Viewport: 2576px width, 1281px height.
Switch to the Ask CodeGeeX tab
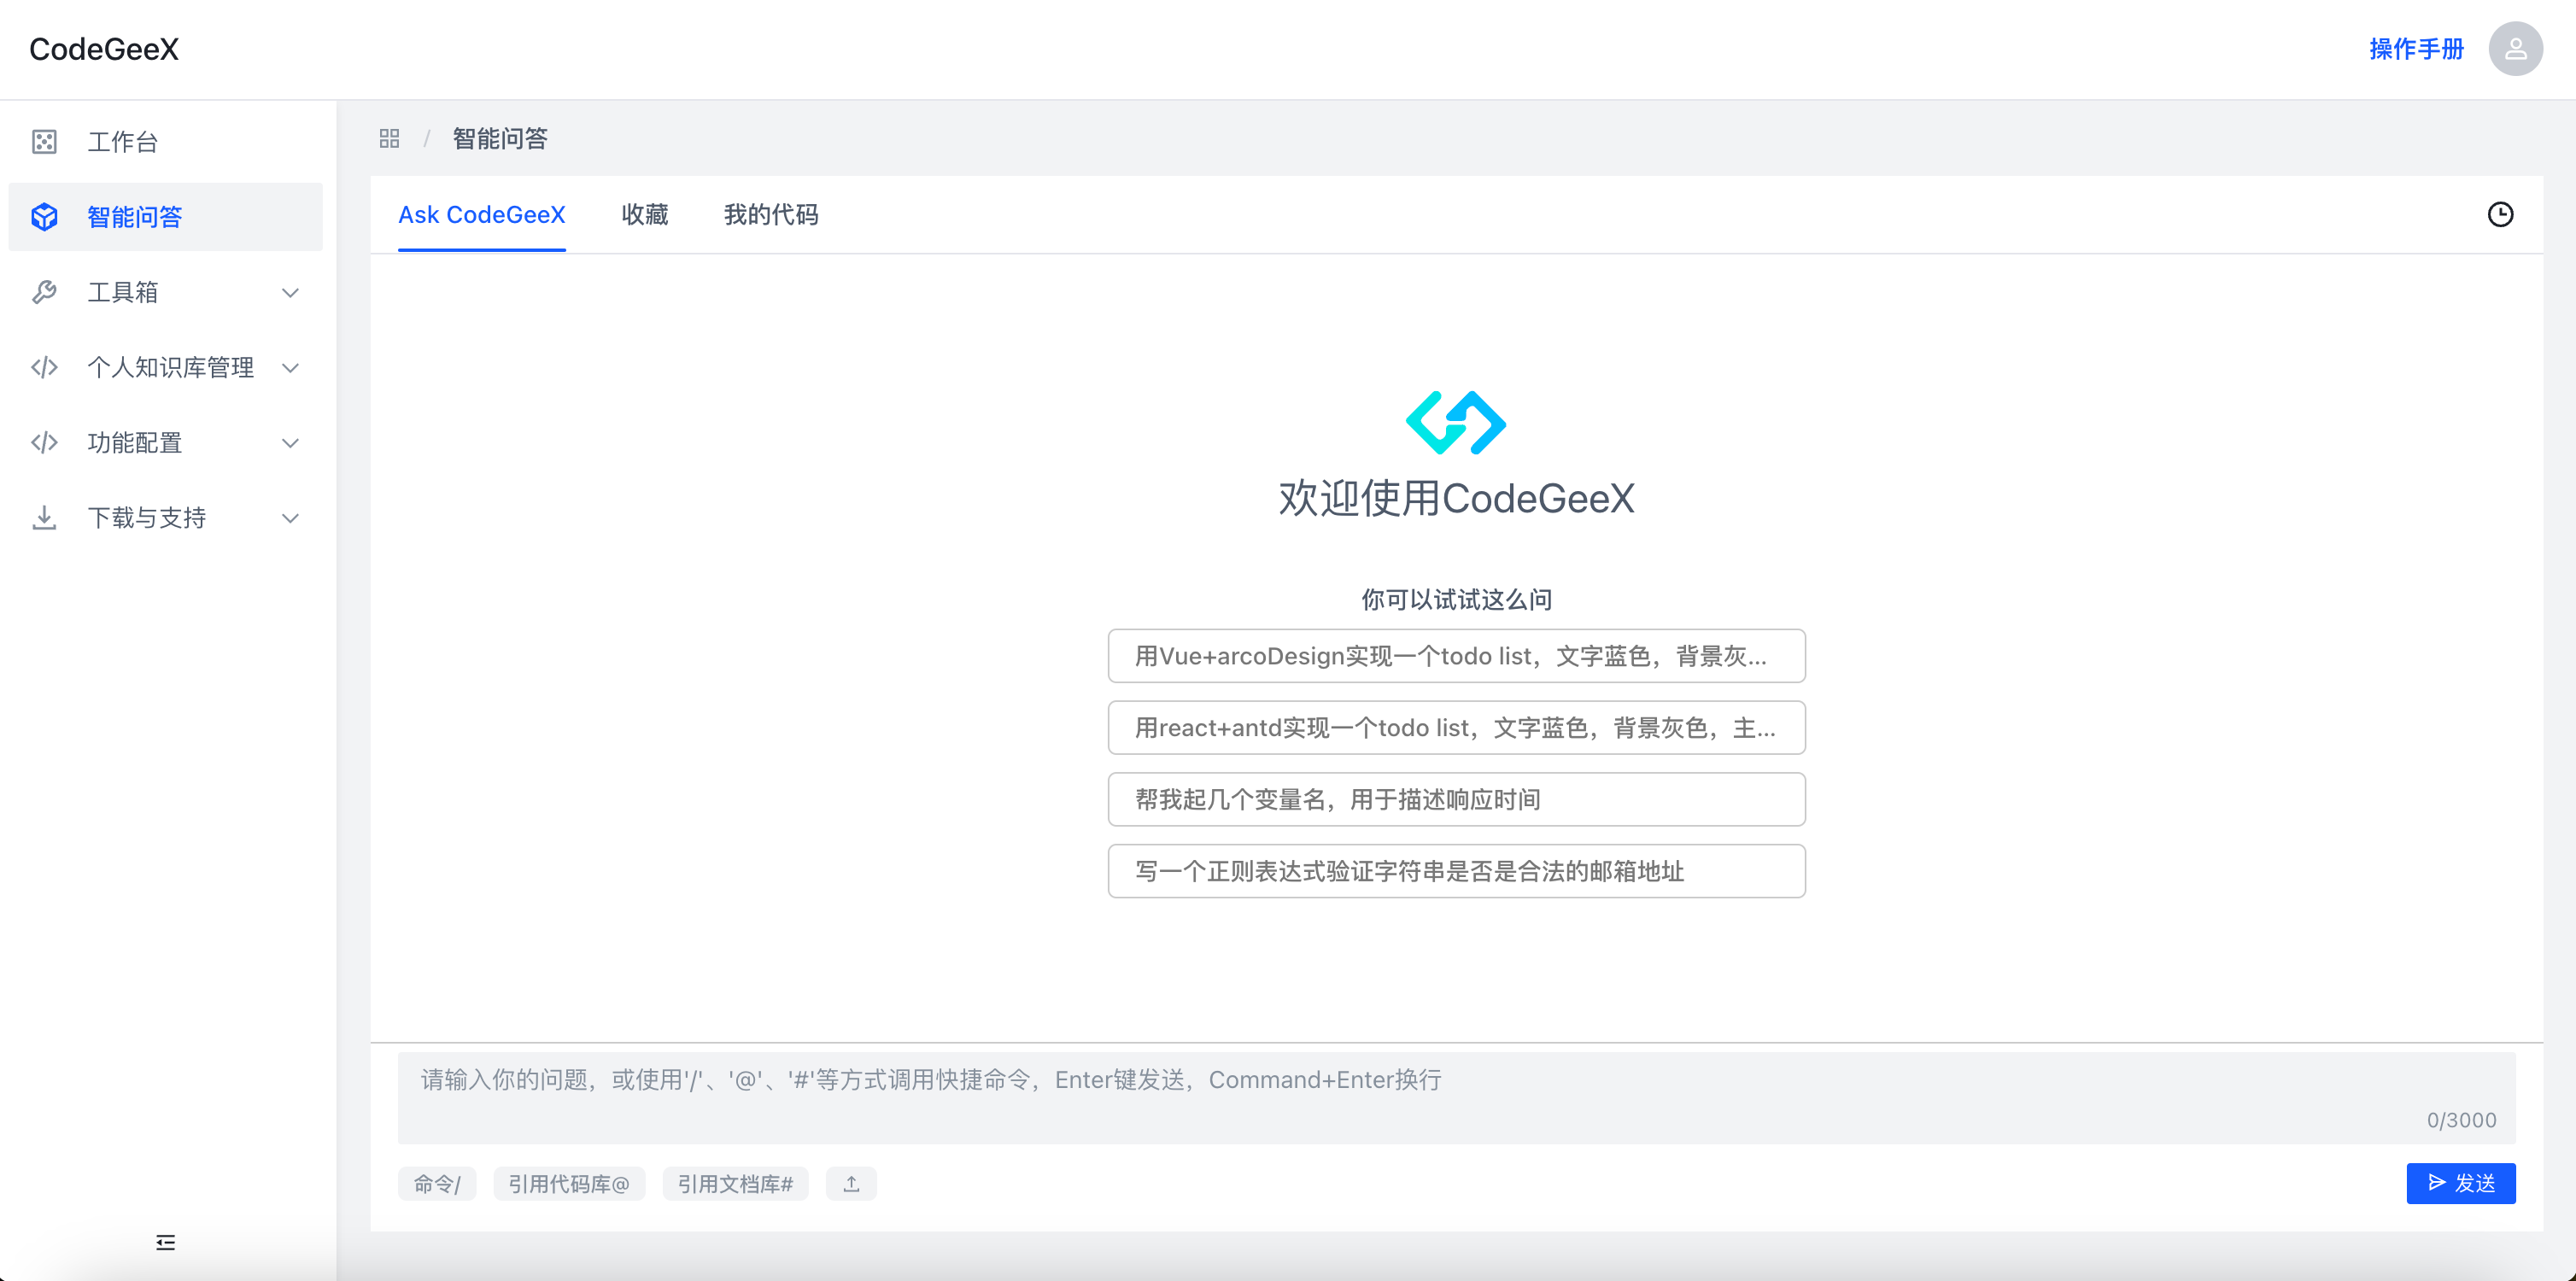coord(482,214)
